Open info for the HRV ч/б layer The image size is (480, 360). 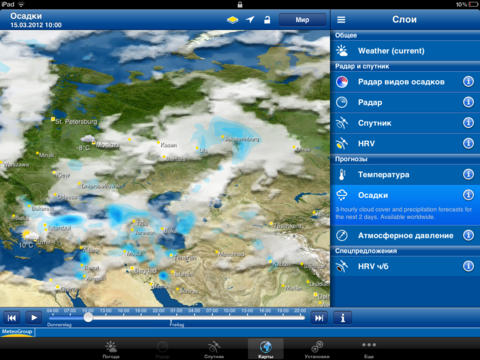point(468,266)
